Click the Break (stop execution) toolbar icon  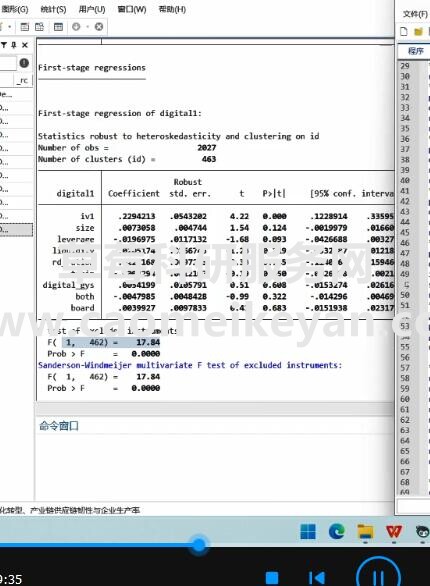click(99, 27)
